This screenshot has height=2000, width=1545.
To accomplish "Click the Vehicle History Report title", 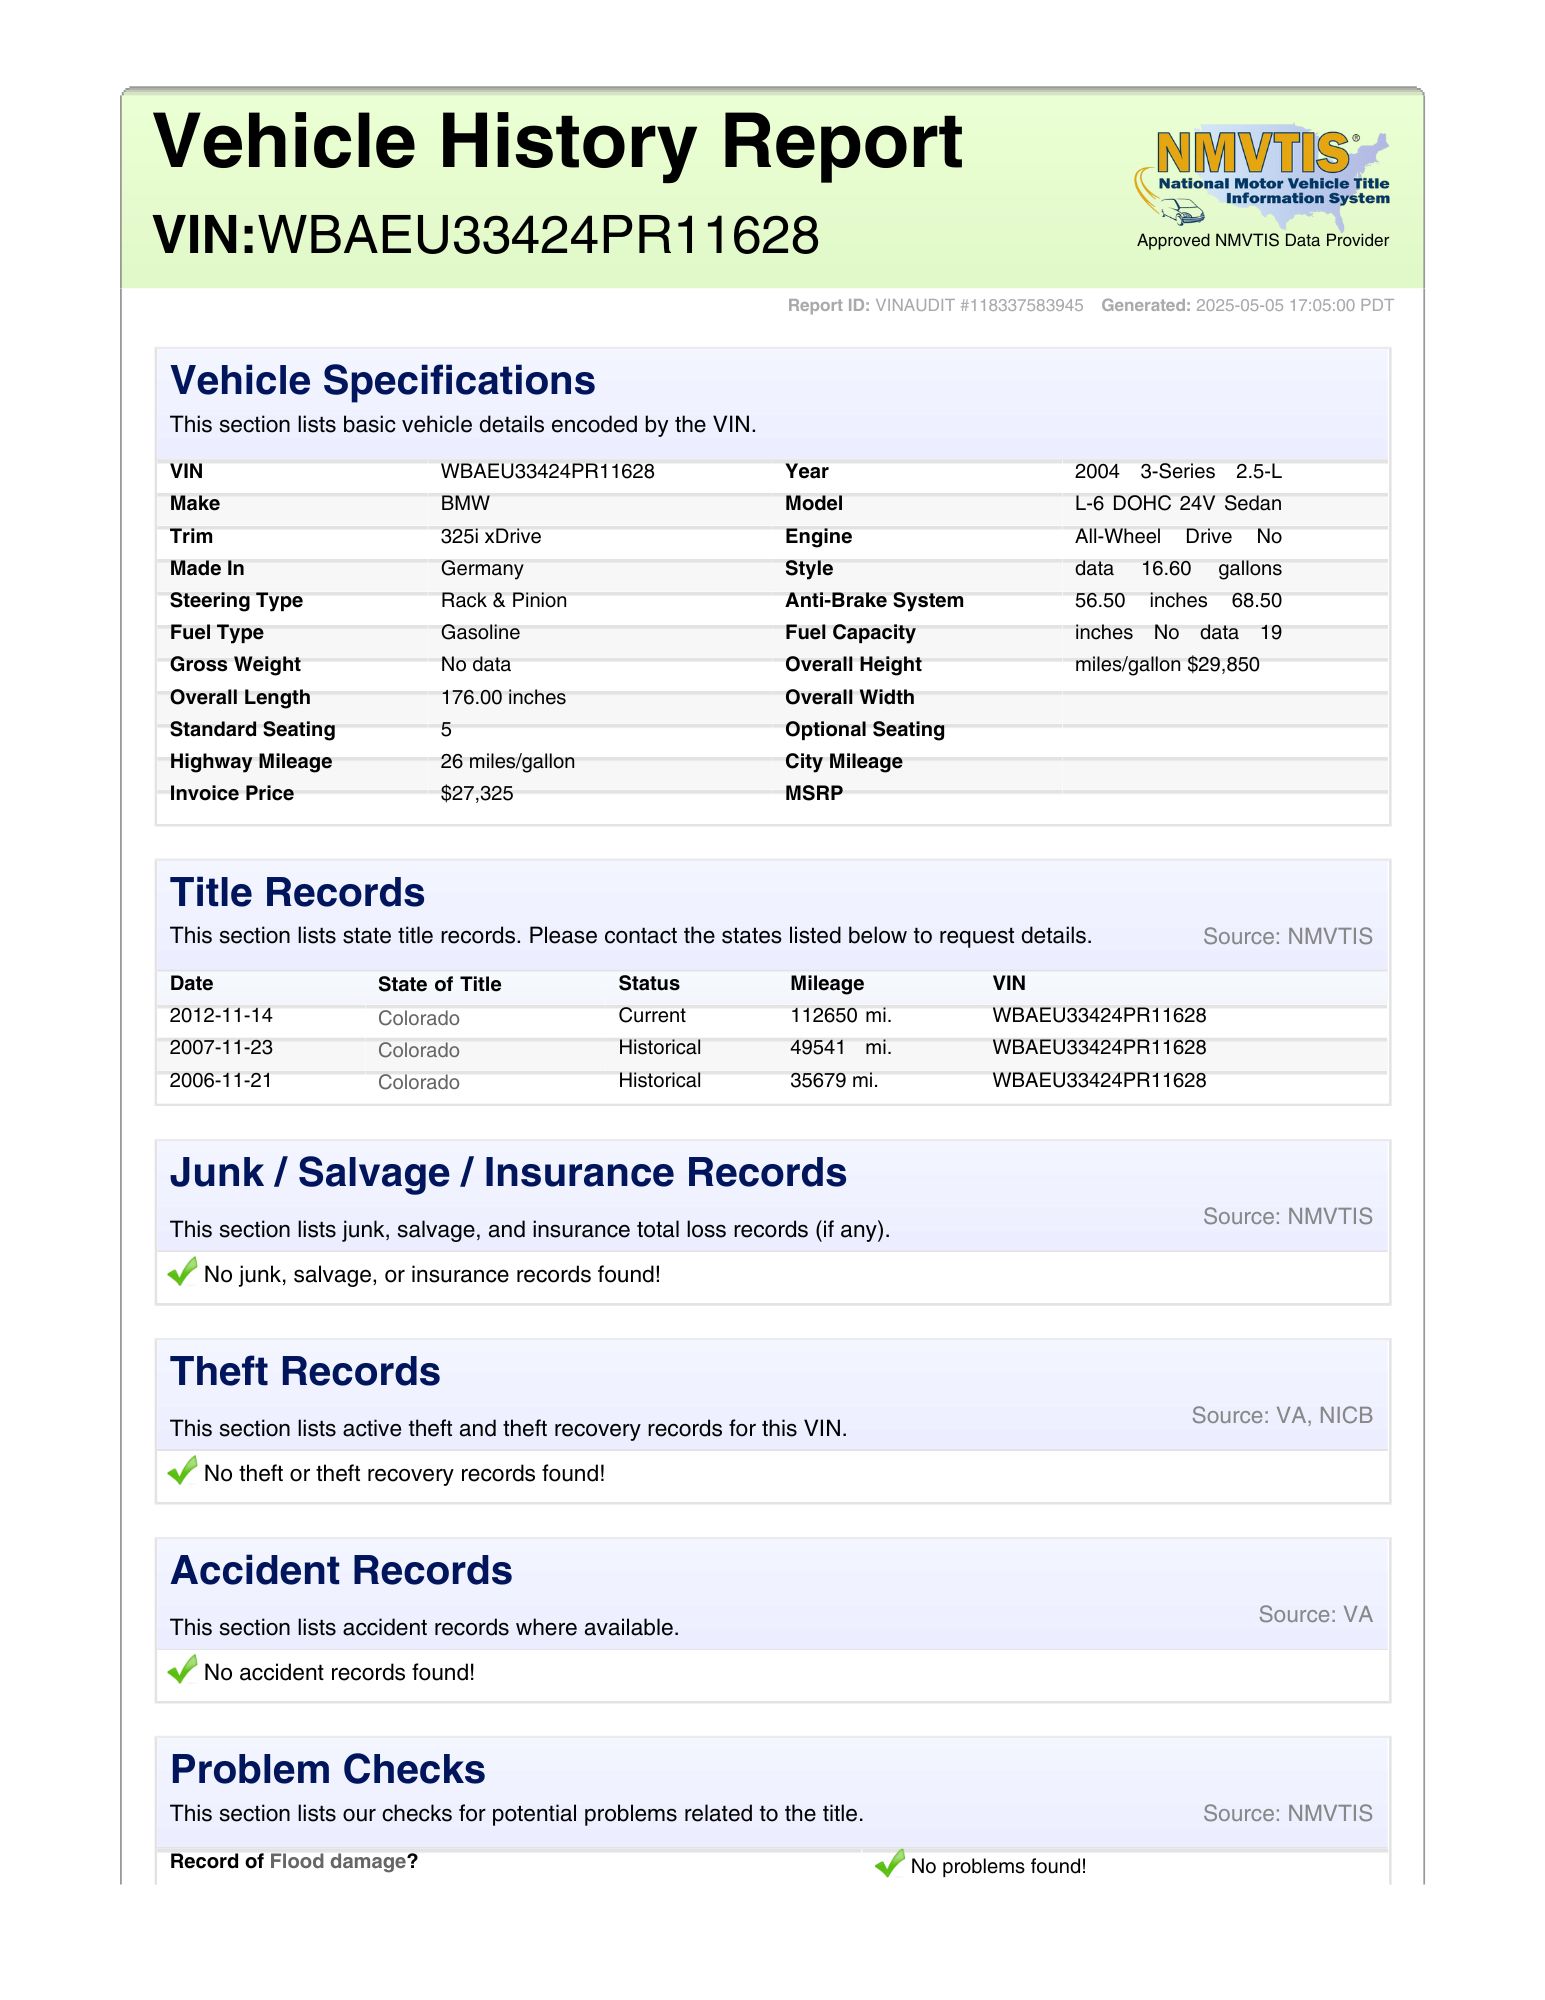I will [x=557, y=142].
